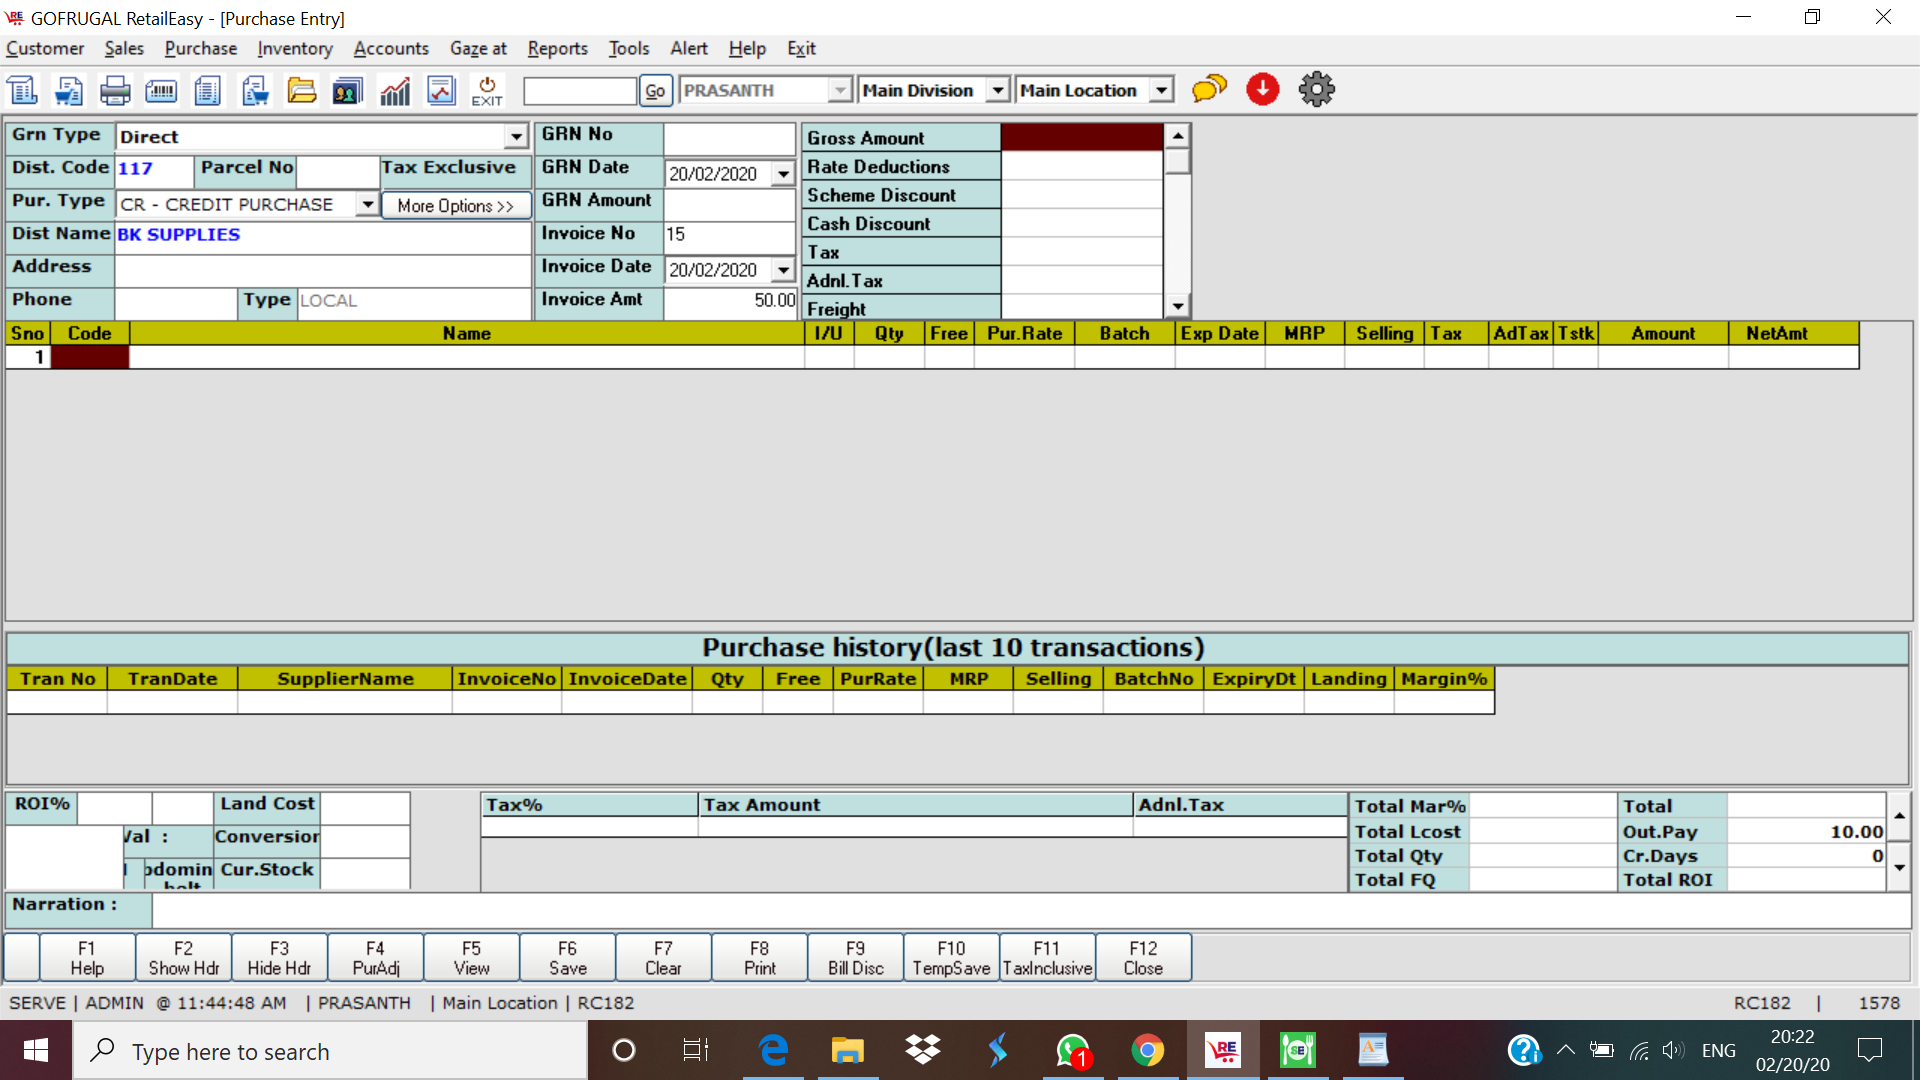This screenshot has height=1080, width=1920.
Task: Expand the Grn Type dropdown
Action: click(x=516, y=137)
